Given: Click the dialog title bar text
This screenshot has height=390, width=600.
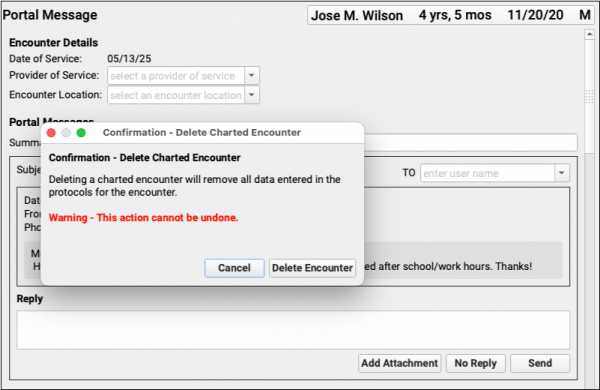Looking at the screenshot, I should click(x=202, y=132).
